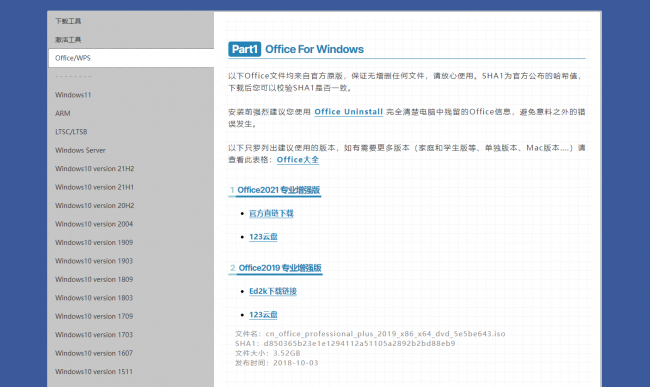Select the Office/WPS sidebar item
This screenshot has width=650, height=387.
[x=131, y=58]
